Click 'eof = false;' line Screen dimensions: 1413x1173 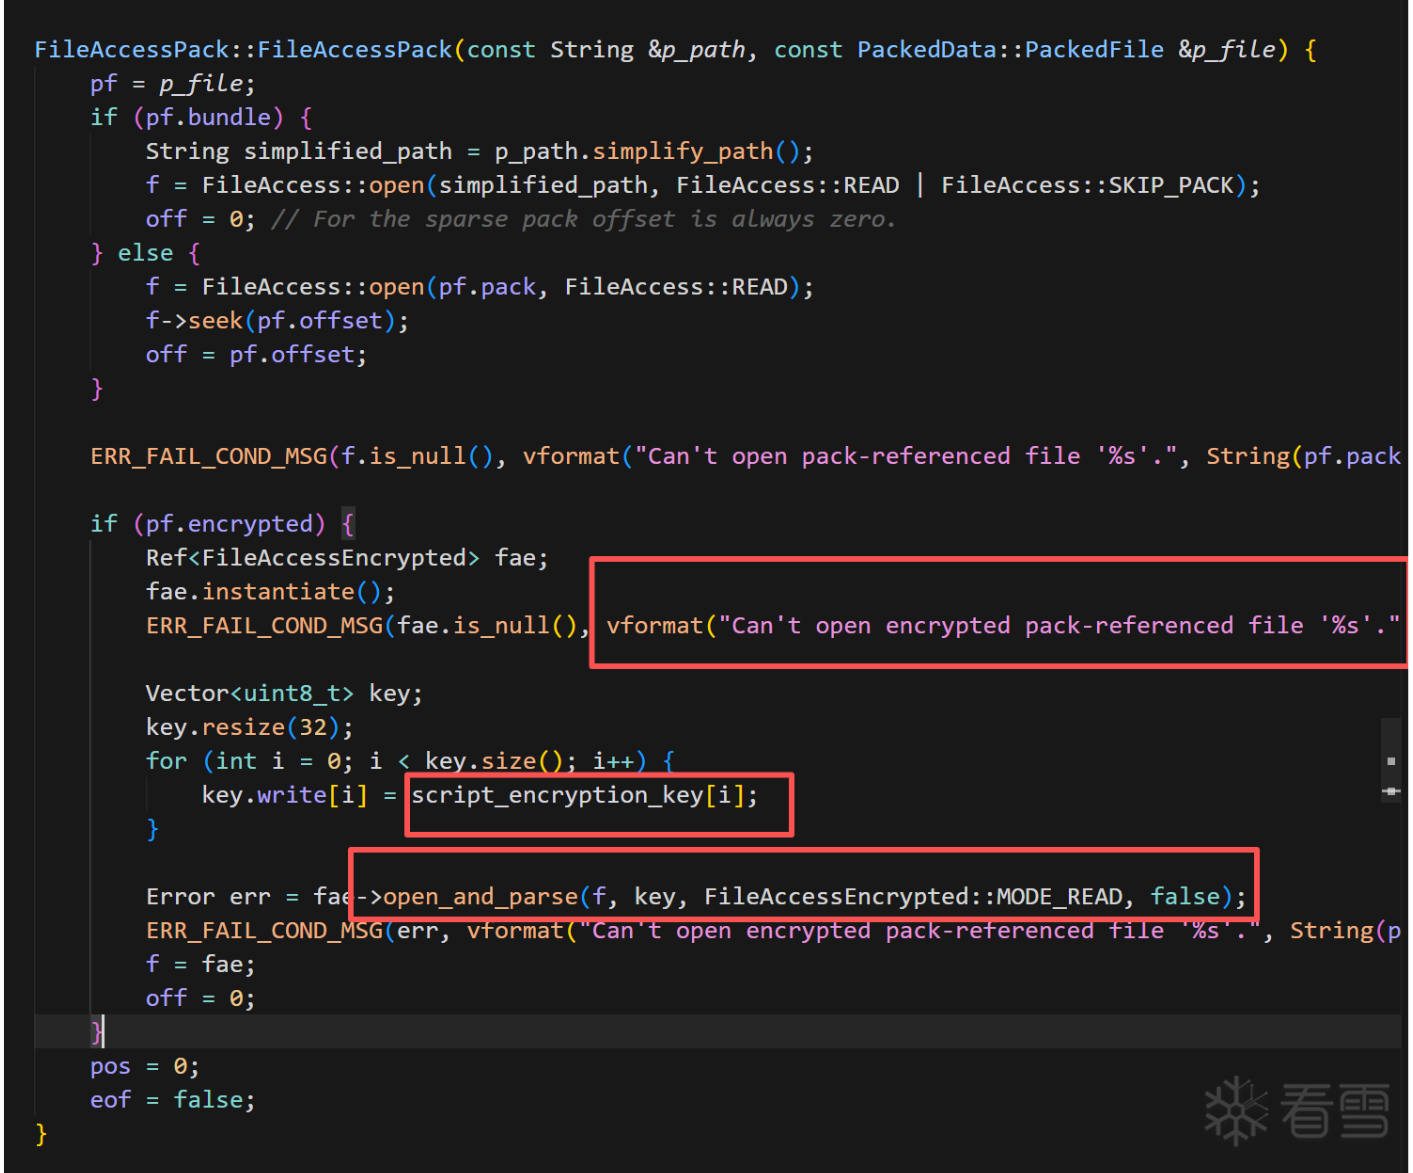click(x=173, y=1100)
